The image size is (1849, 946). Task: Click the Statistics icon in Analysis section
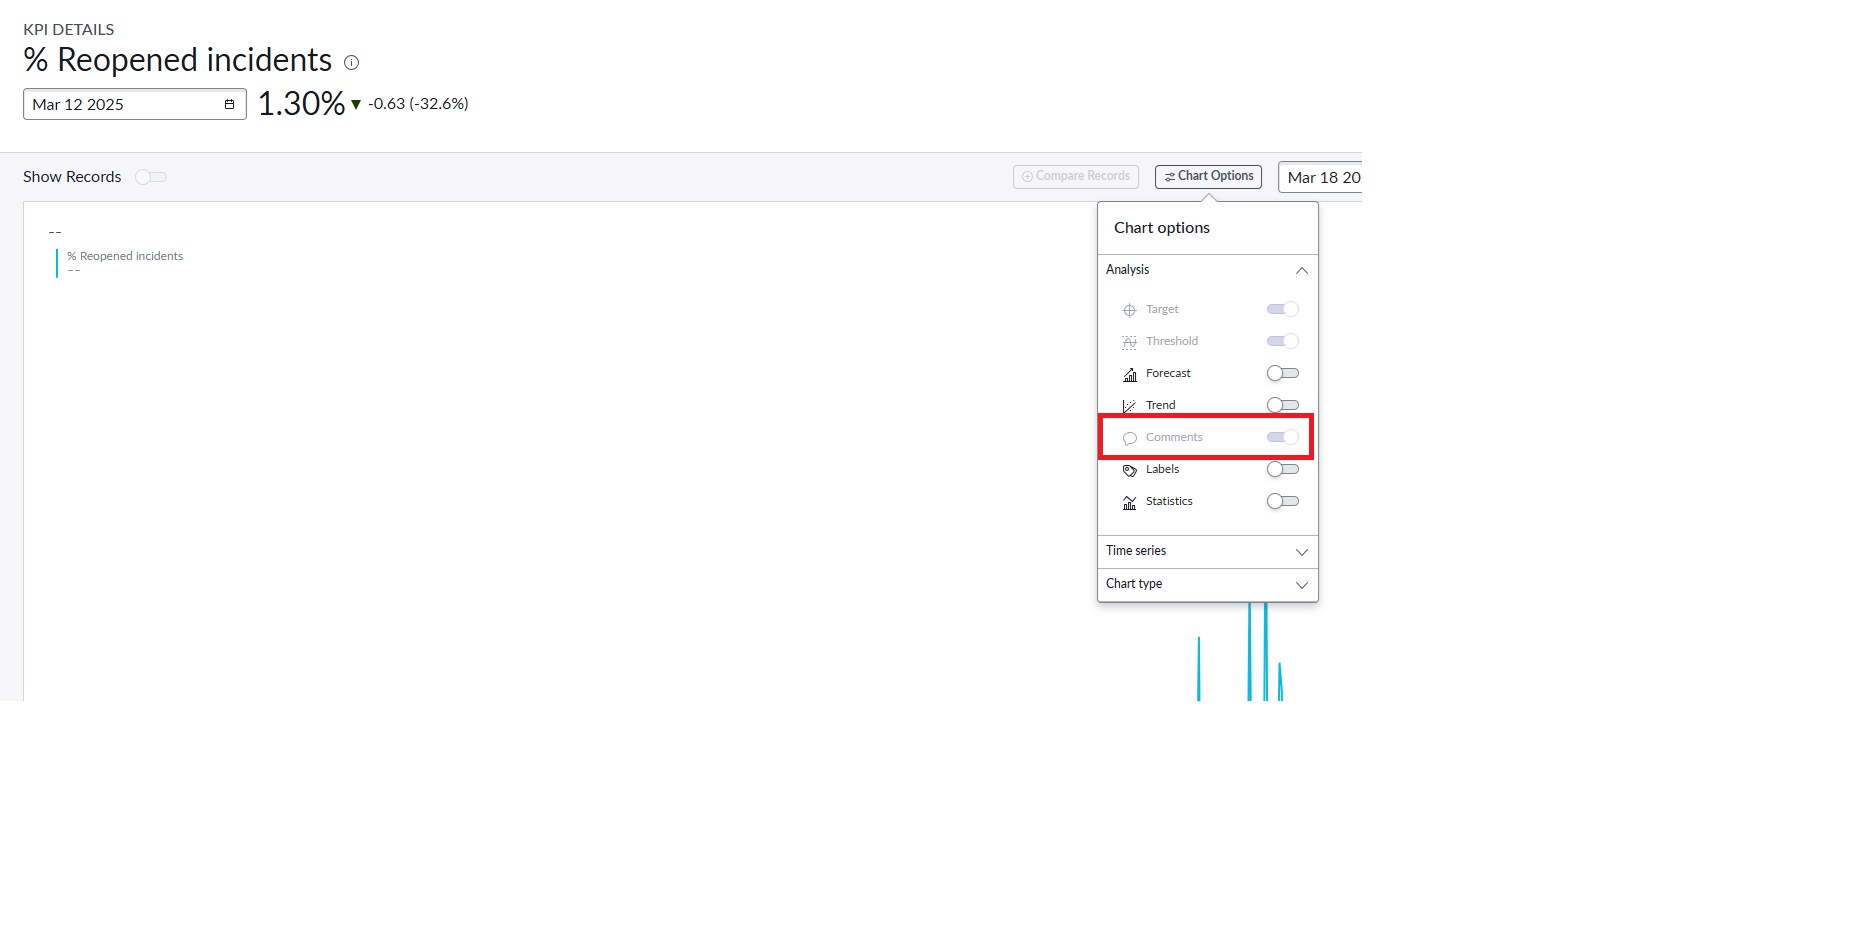pos(1129,502)
